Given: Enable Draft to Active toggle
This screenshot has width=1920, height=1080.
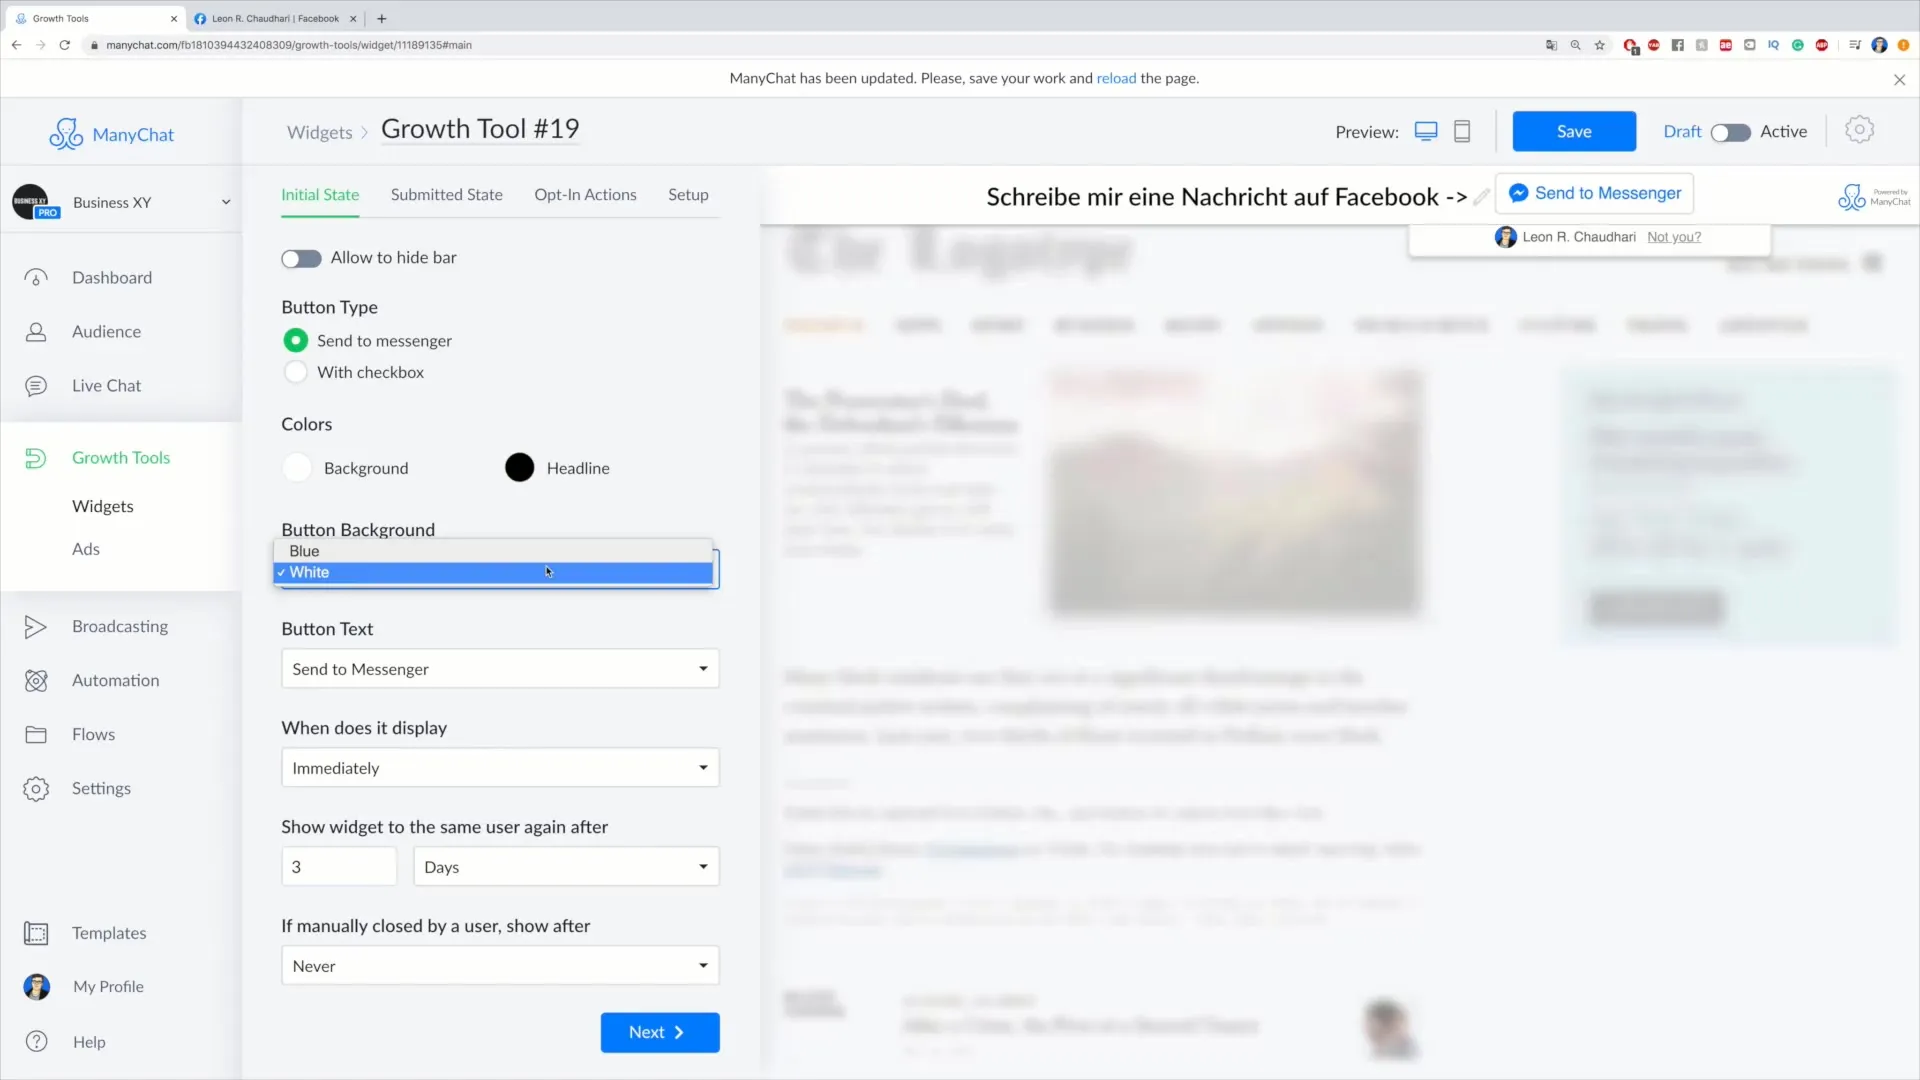Looking at the screenshot, I should [1731, 131].
